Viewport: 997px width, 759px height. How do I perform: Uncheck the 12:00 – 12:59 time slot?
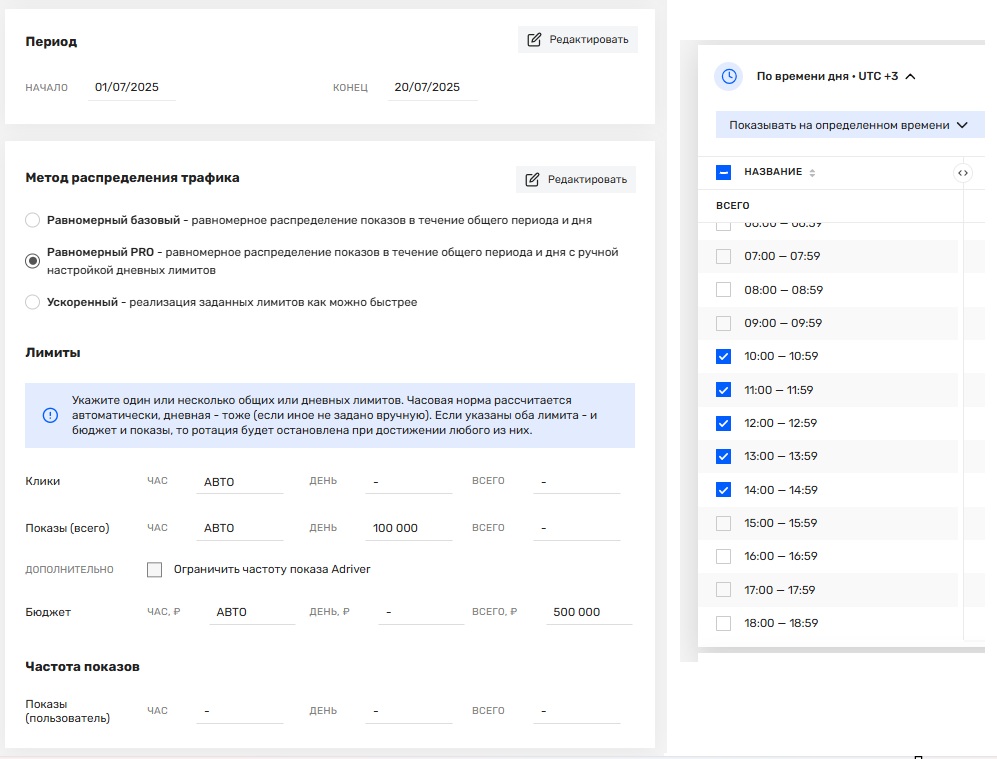723,423
